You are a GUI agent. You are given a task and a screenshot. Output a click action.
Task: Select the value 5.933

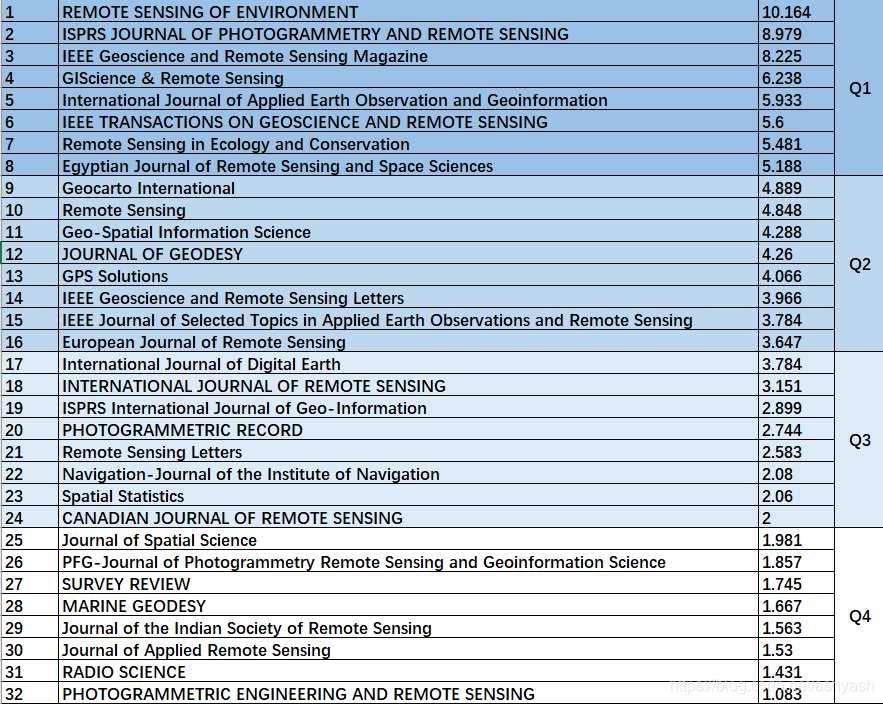pos(796,100)
